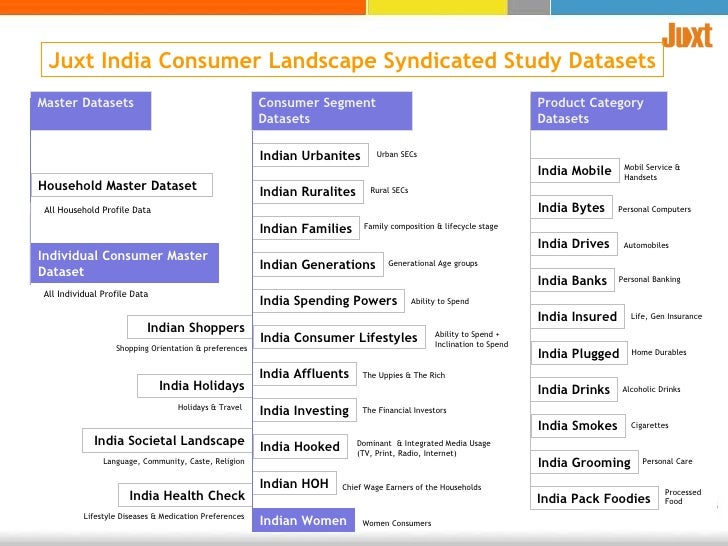Screen dimensions: 728x546
Task: Click Lifestyle Diseases & Medication Preferences text
Action: pyautogui.click(x=164, y=516)
